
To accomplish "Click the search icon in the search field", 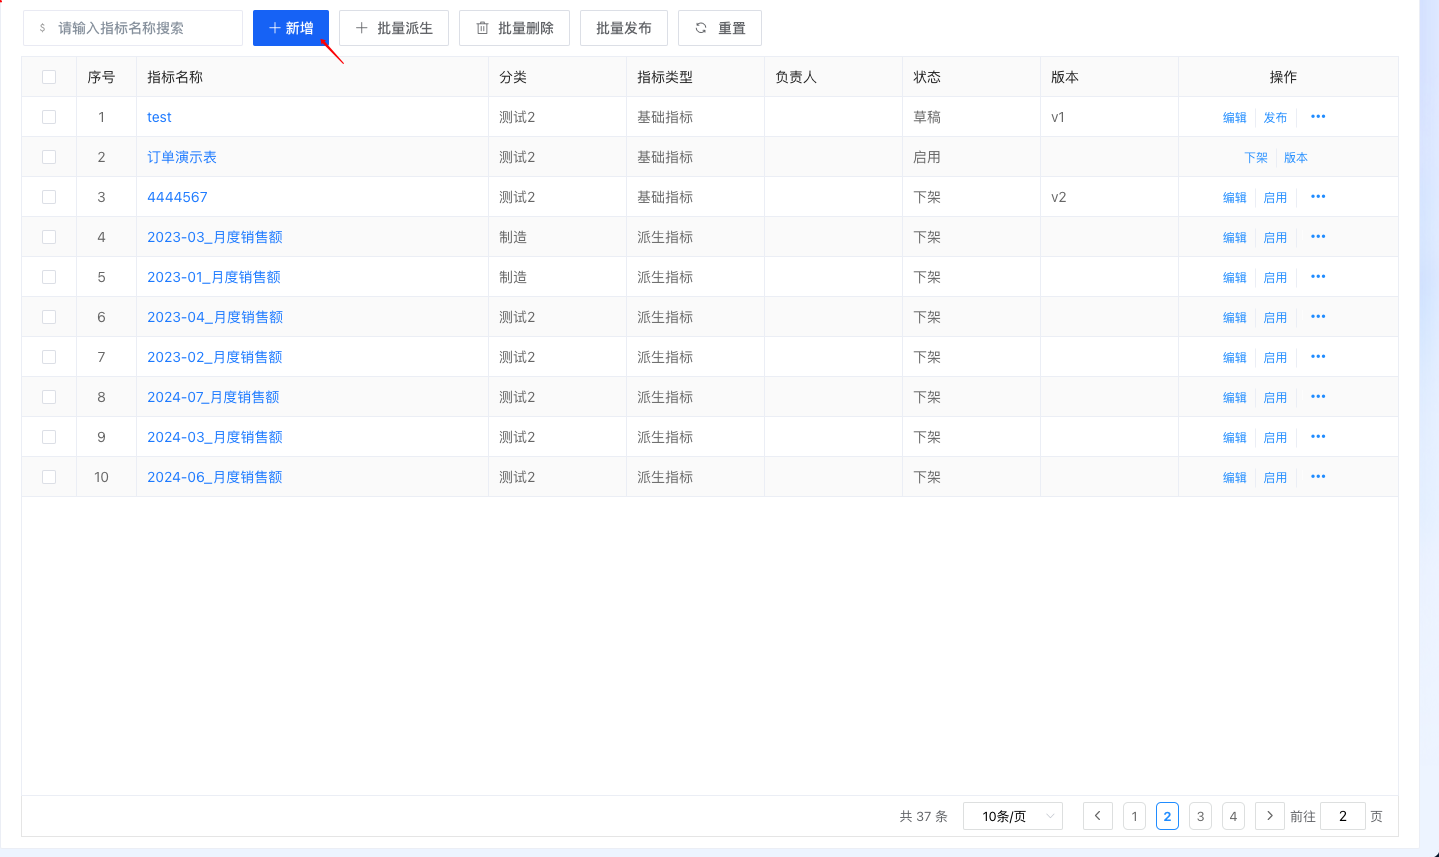I will pos(39,28).
